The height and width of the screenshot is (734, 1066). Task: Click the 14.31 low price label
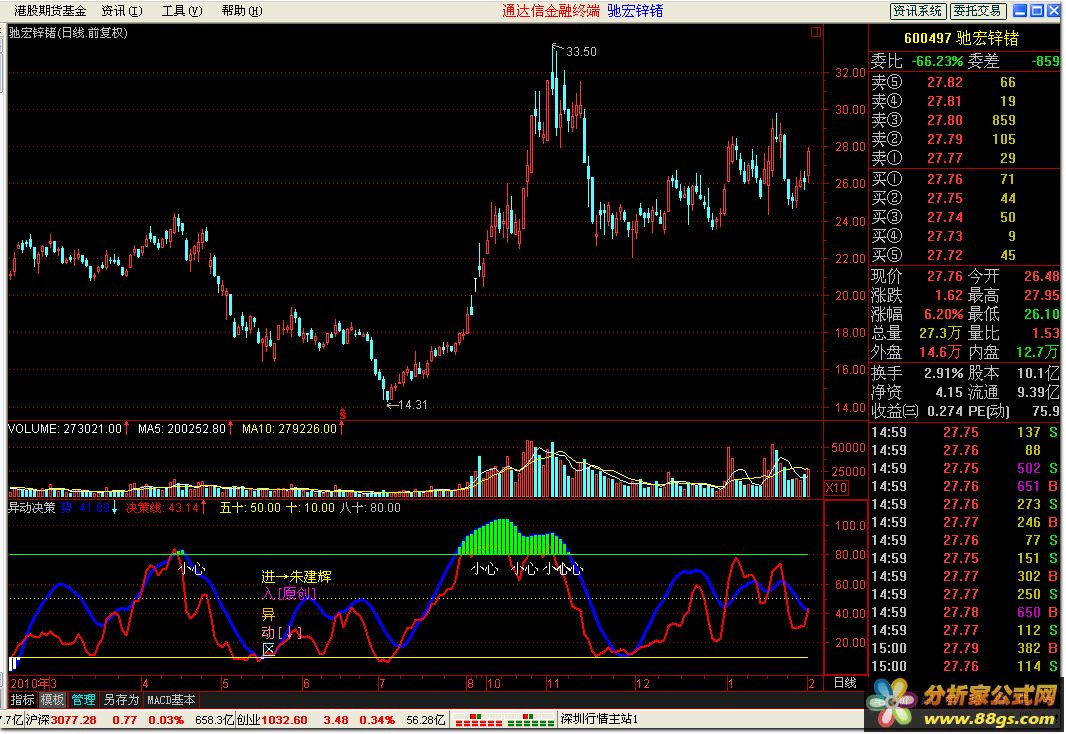pyautogui.click(x=412, y=405)
